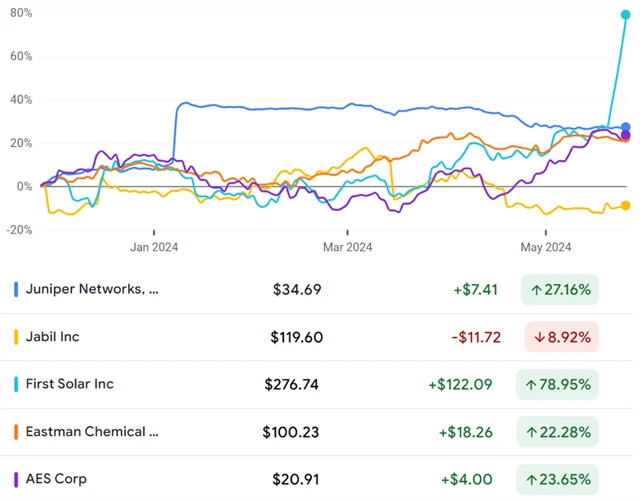This screenshot has height=500, width=640.
Task: Open Eastman Chemical stock entry
Action: [94, 432]
